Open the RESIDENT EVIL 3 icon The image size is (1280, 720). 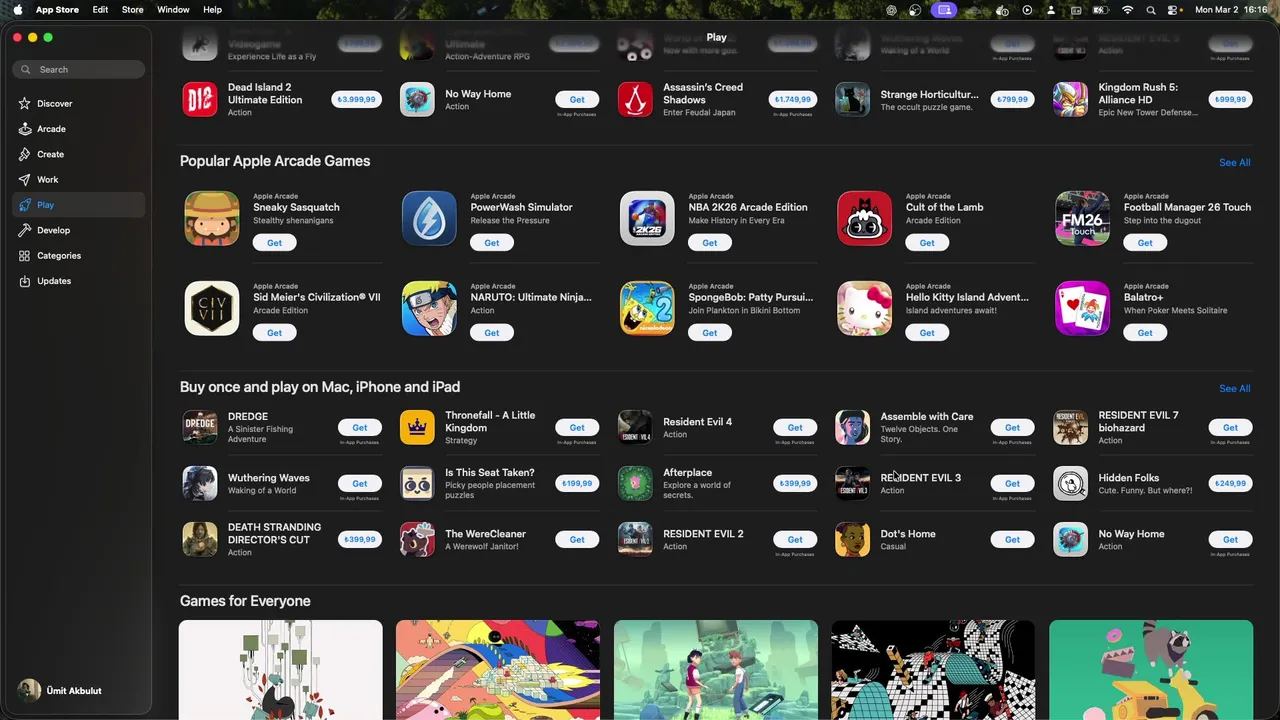pyautogui.click(x=852, y=483)
